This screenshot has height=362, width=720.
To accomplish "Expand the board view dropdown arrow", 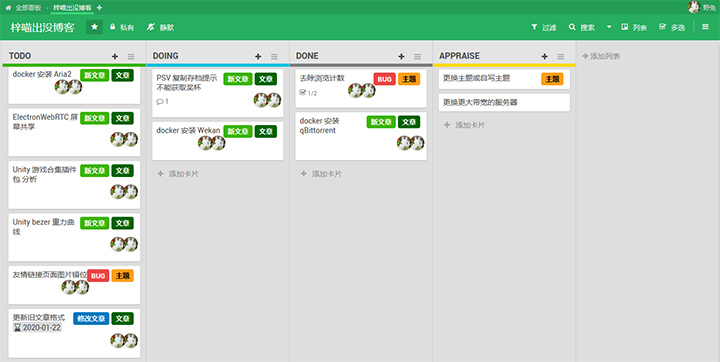I will pos(609,27).
